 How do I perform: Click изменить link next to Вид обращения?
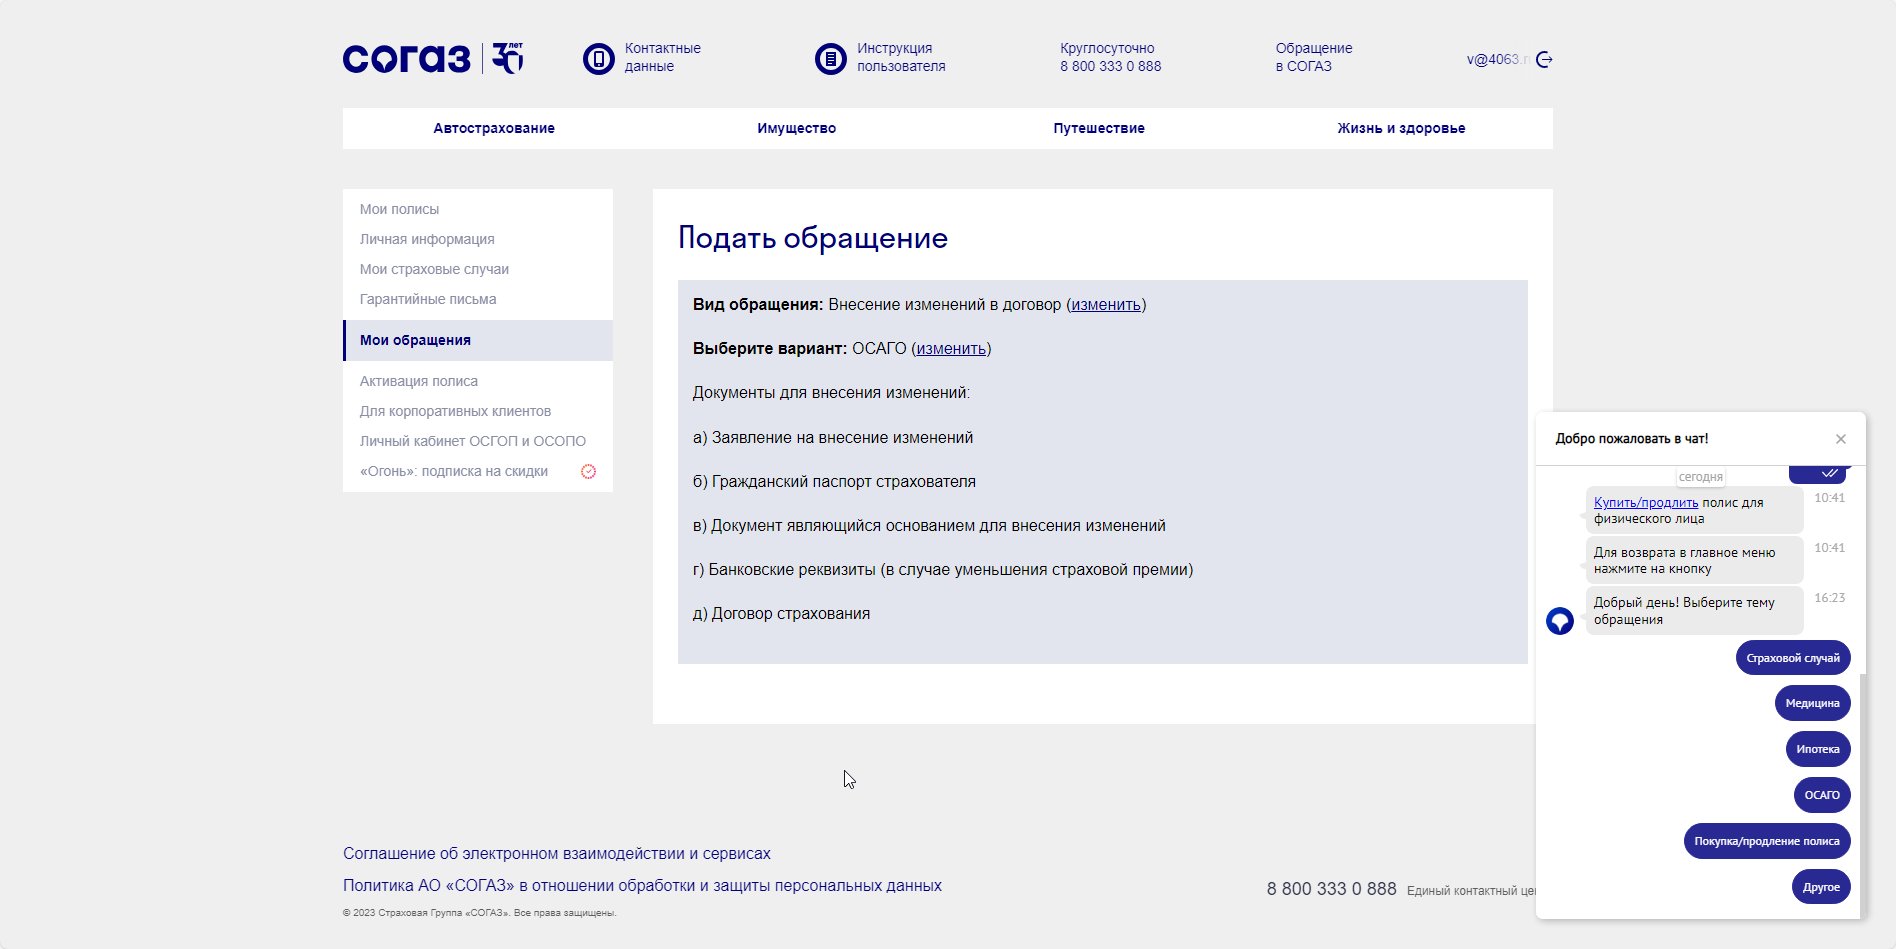point(1106,305)
